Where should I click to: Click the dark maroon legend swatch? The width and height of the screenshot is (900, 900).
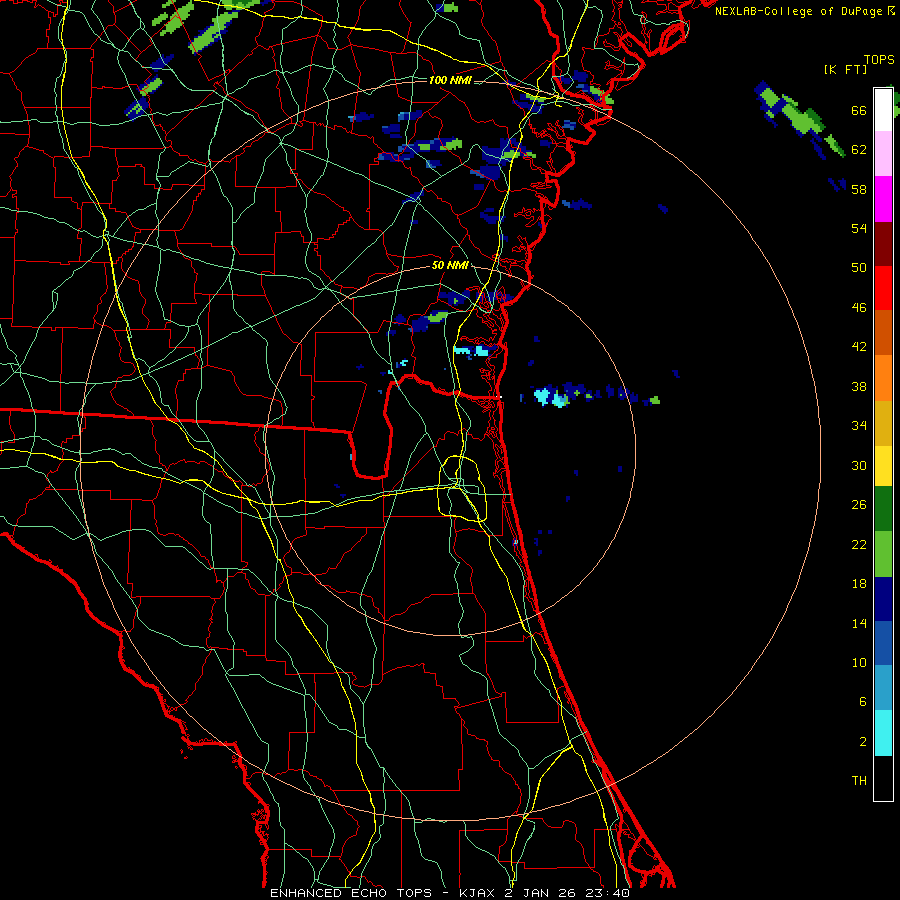[883, 244]
